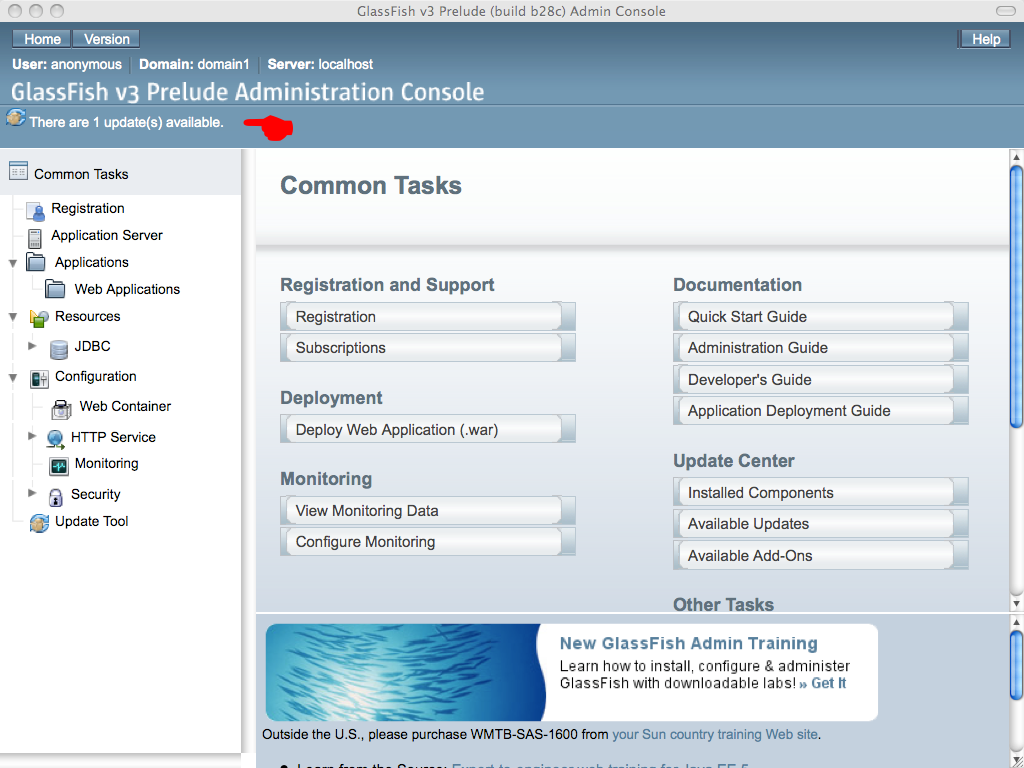
Task: Click the Web Container icon
Action: point(61,409)
